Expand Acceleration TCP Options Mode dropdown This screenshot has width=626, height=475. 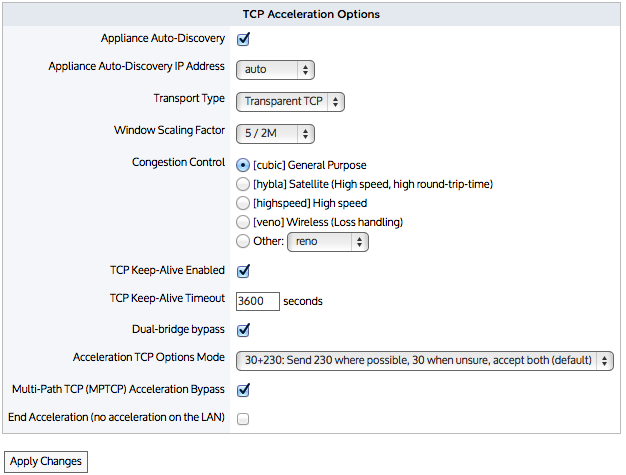click(x=424, y=360)
